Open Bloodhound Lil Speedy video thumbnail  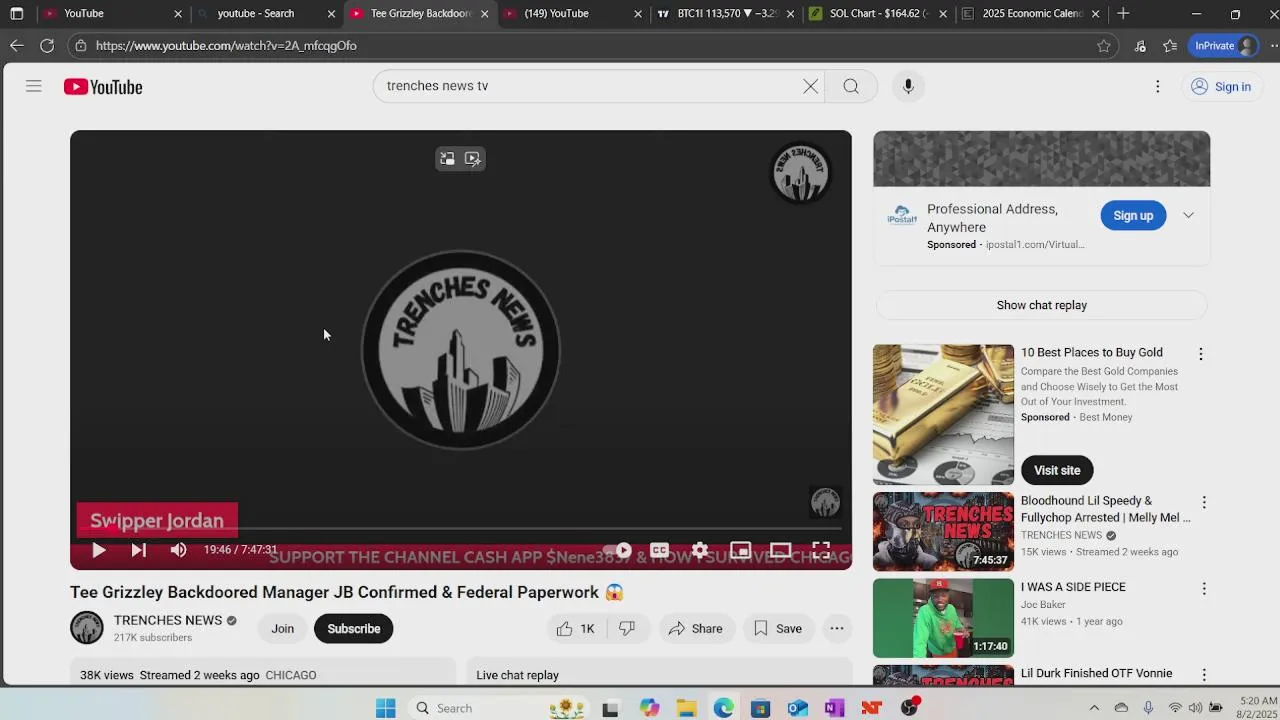[943, 531]
